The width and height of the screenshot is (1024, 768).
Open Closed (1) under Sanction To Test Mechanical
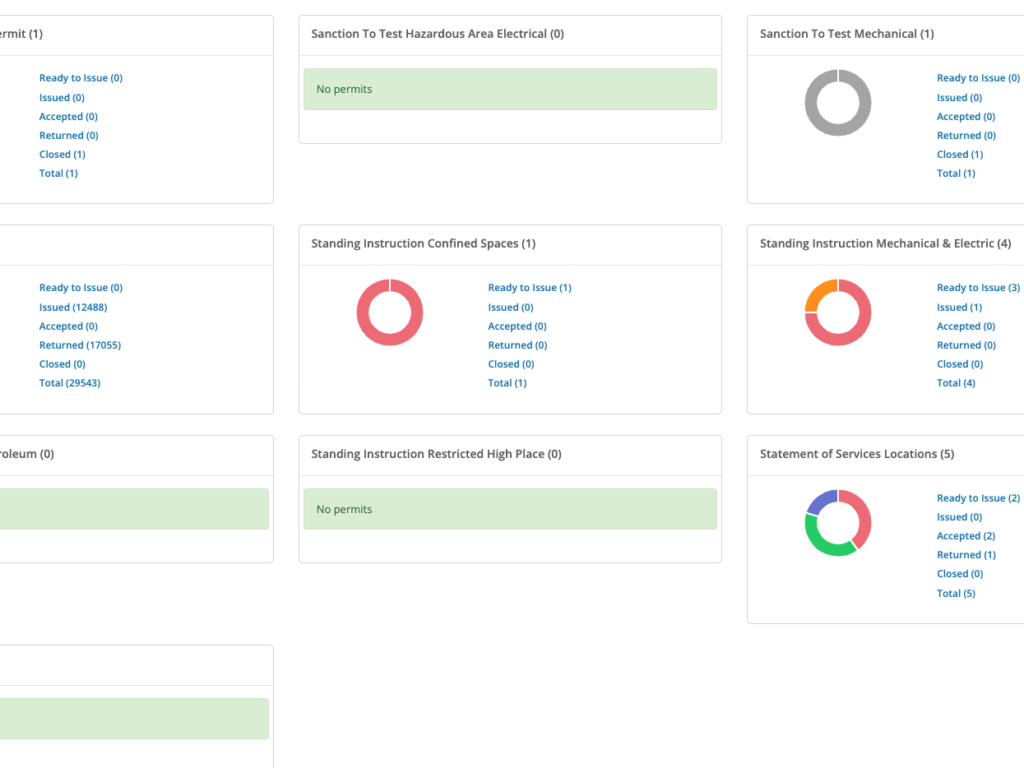959,154
